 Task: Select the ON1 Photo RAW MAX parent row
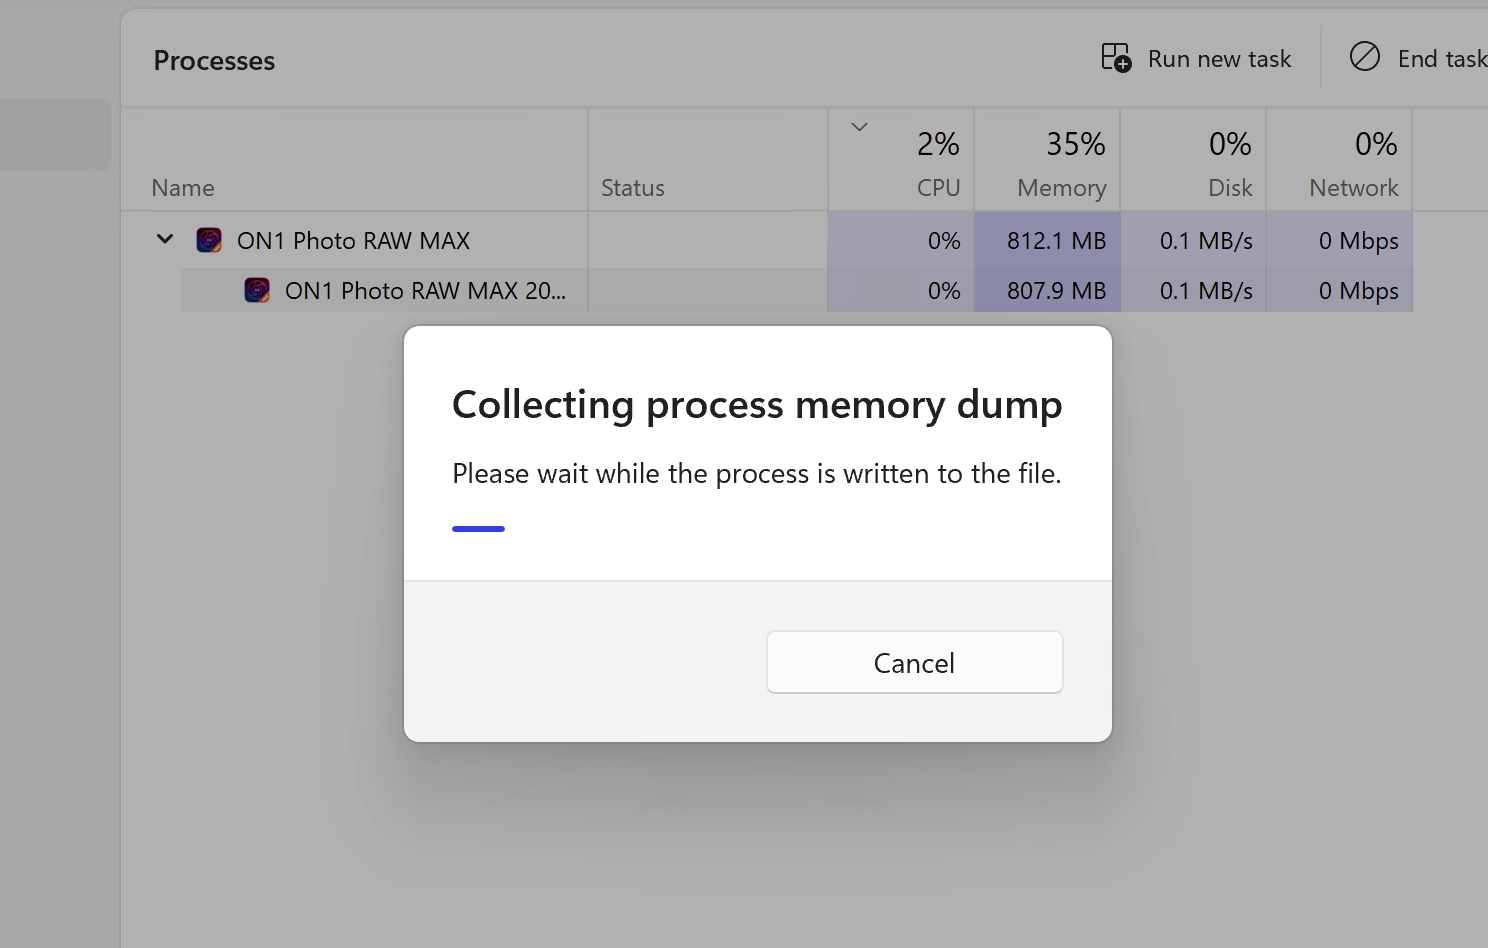[766, 240]
